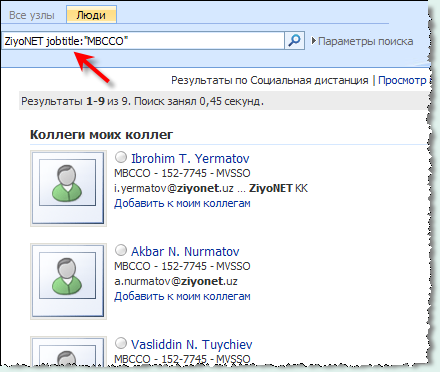Open Akbar N. Nurmatov's profile picture

coord(68,281)
